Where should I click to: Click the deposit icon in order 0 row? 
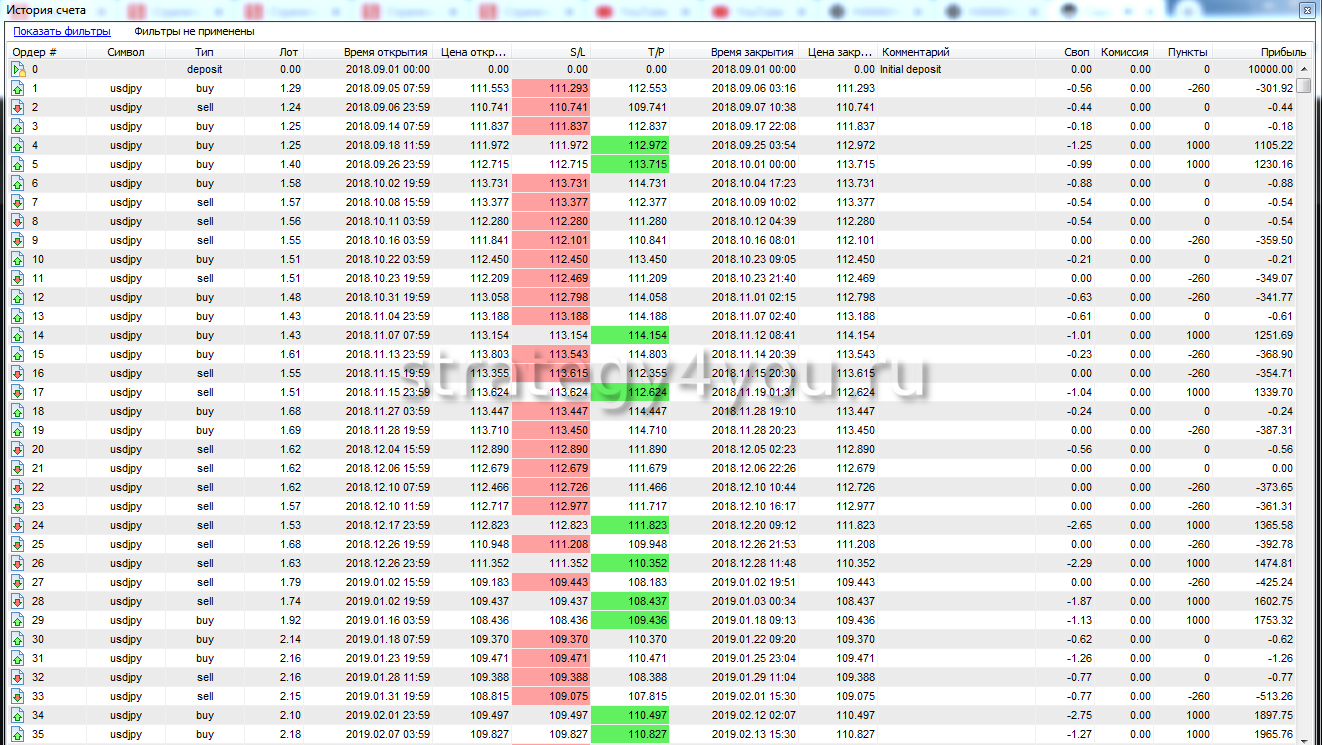pyautogui.click(x=18, y=70)
